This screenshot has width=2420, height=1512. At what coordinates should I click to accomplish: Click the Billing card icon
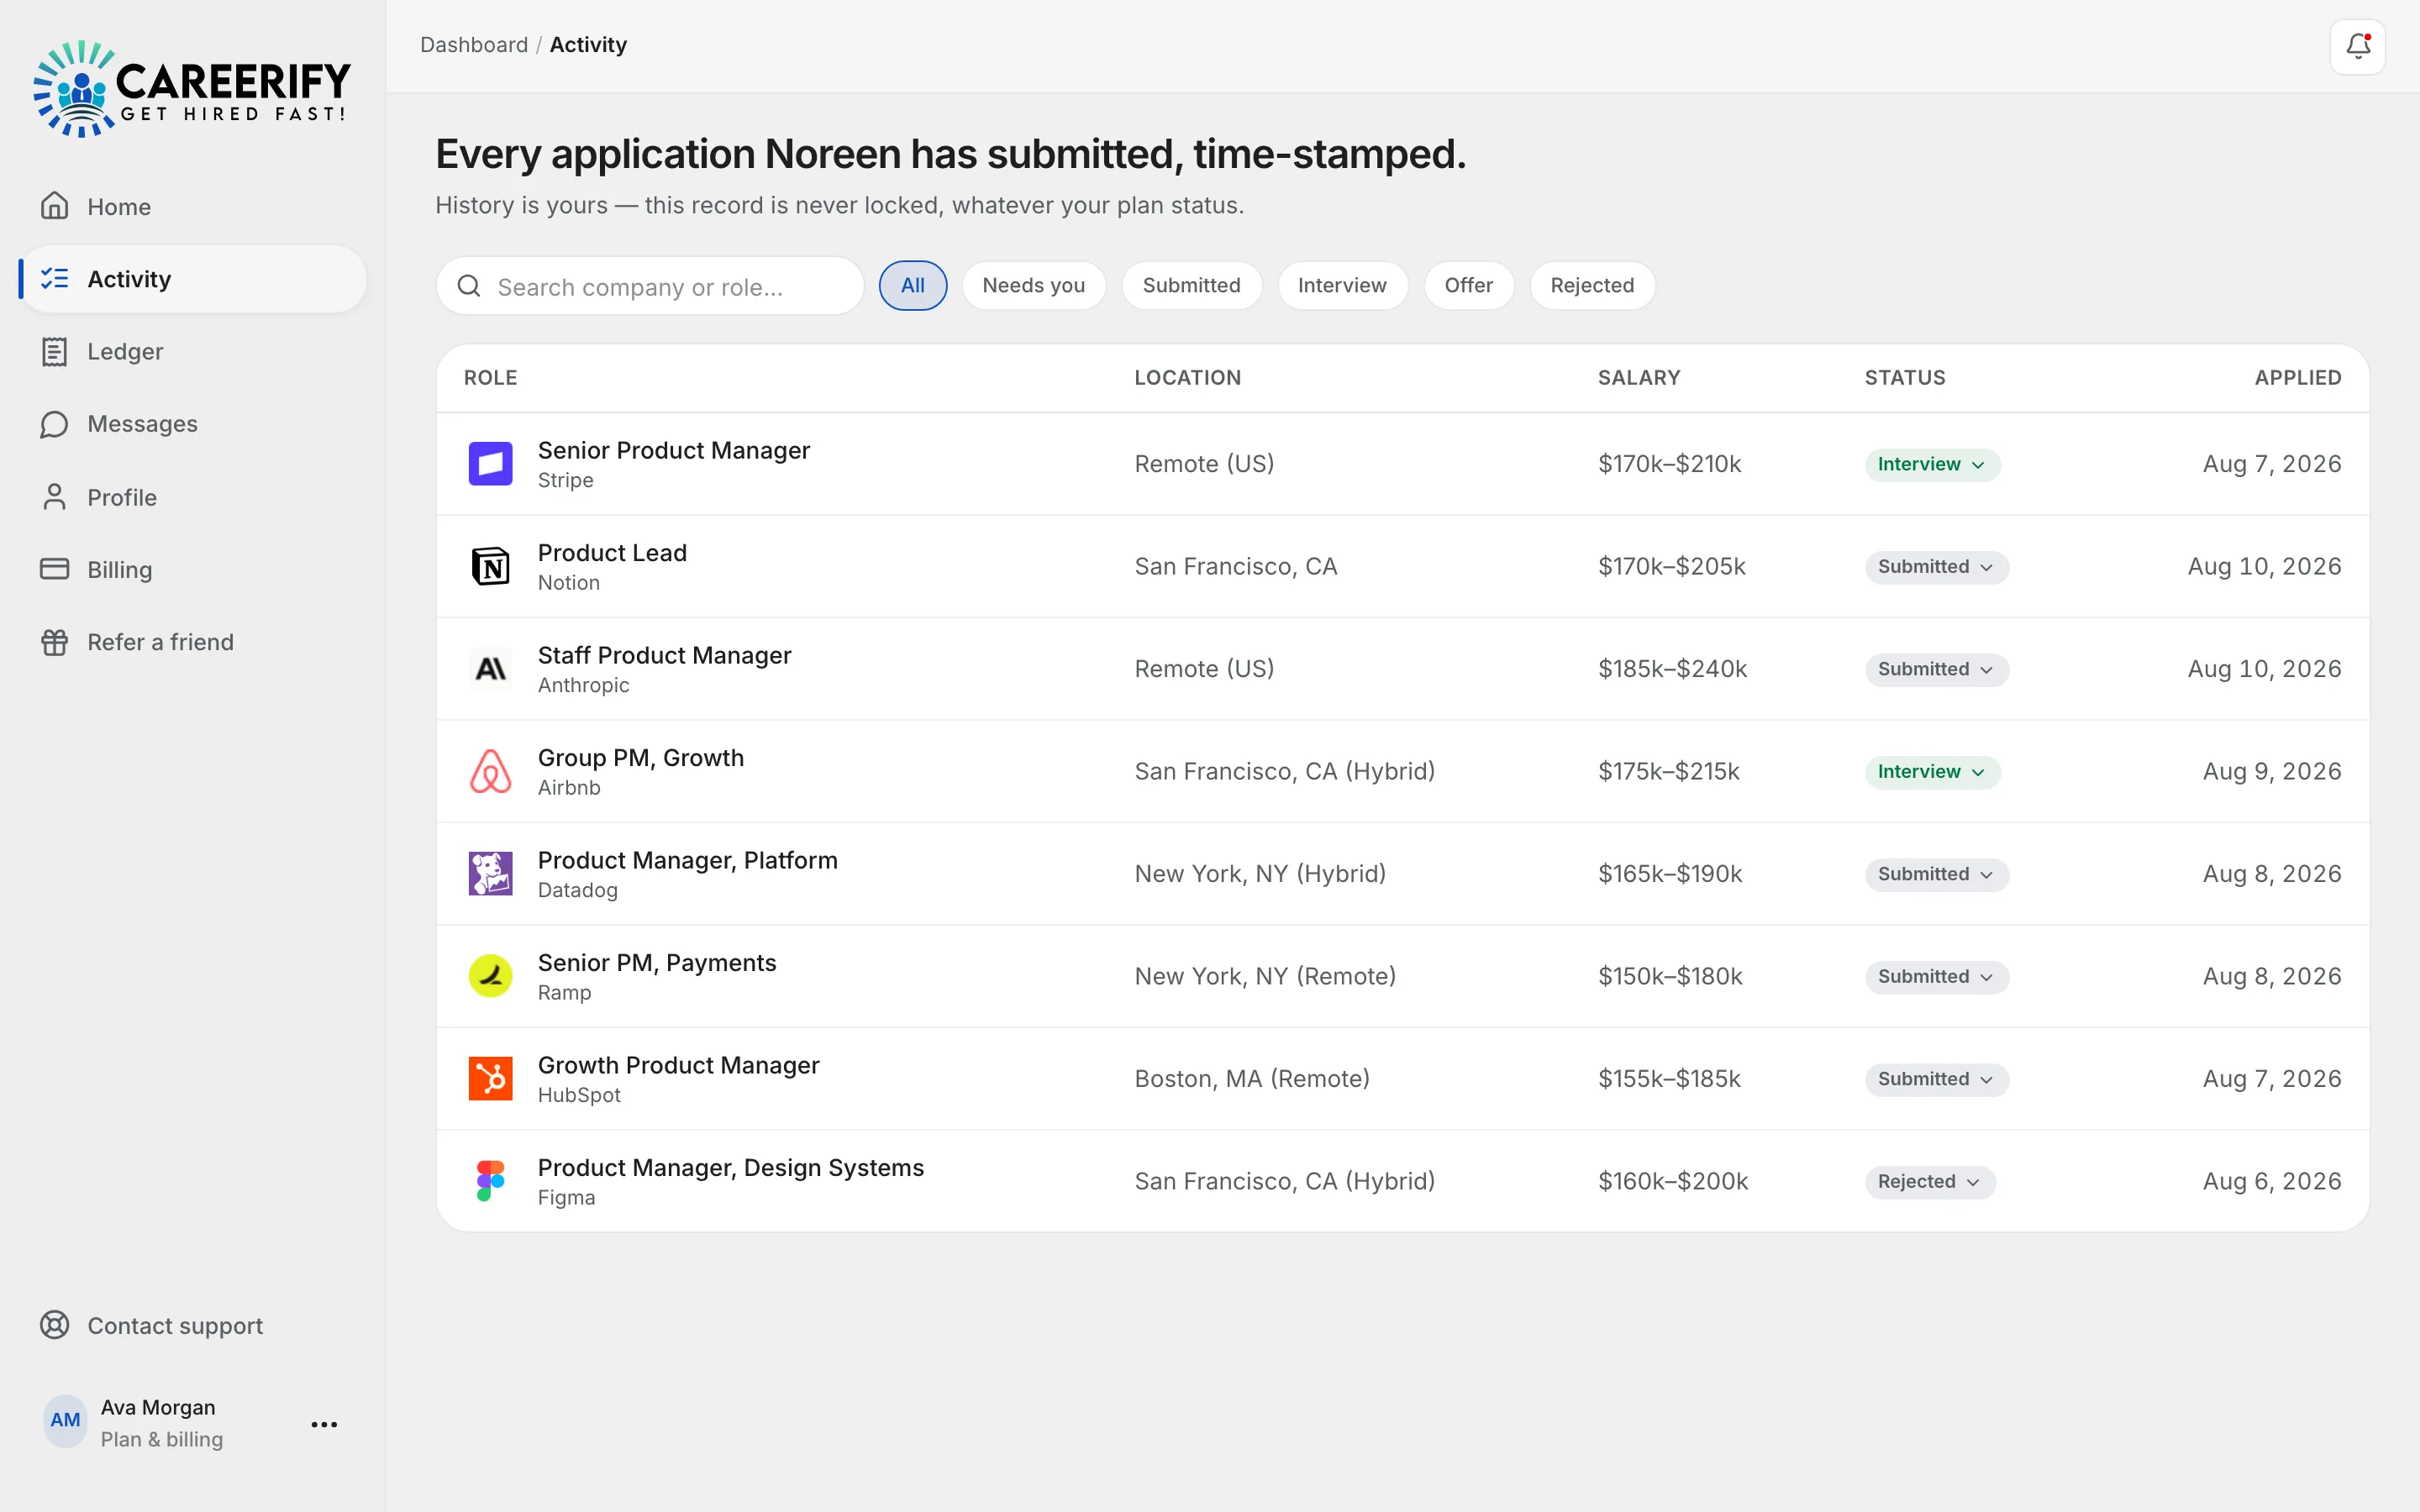point(54,569)
